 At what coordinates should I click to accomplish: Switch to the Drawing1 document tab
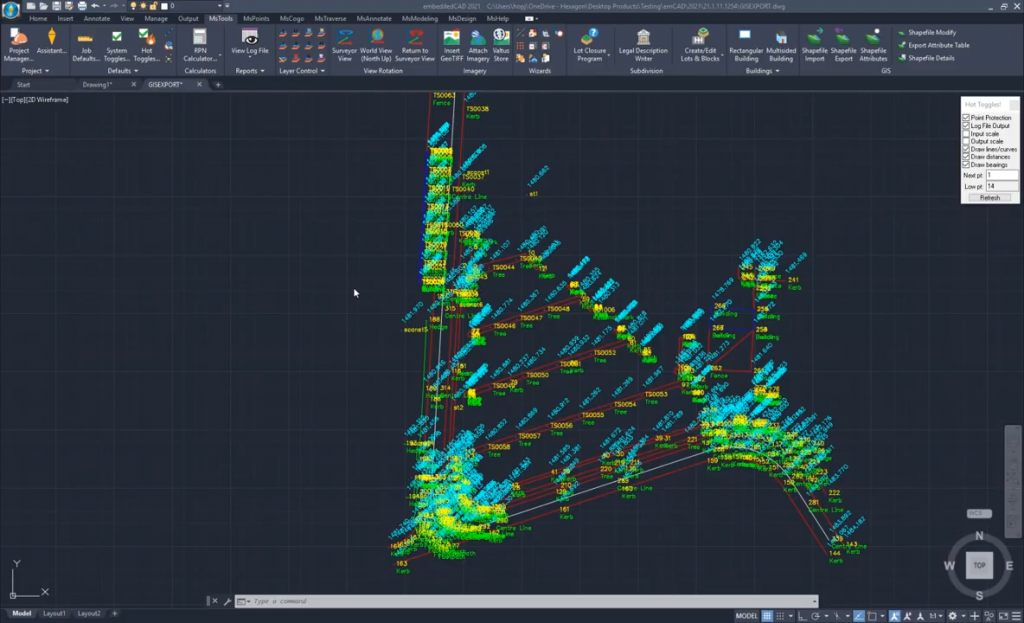97,85
